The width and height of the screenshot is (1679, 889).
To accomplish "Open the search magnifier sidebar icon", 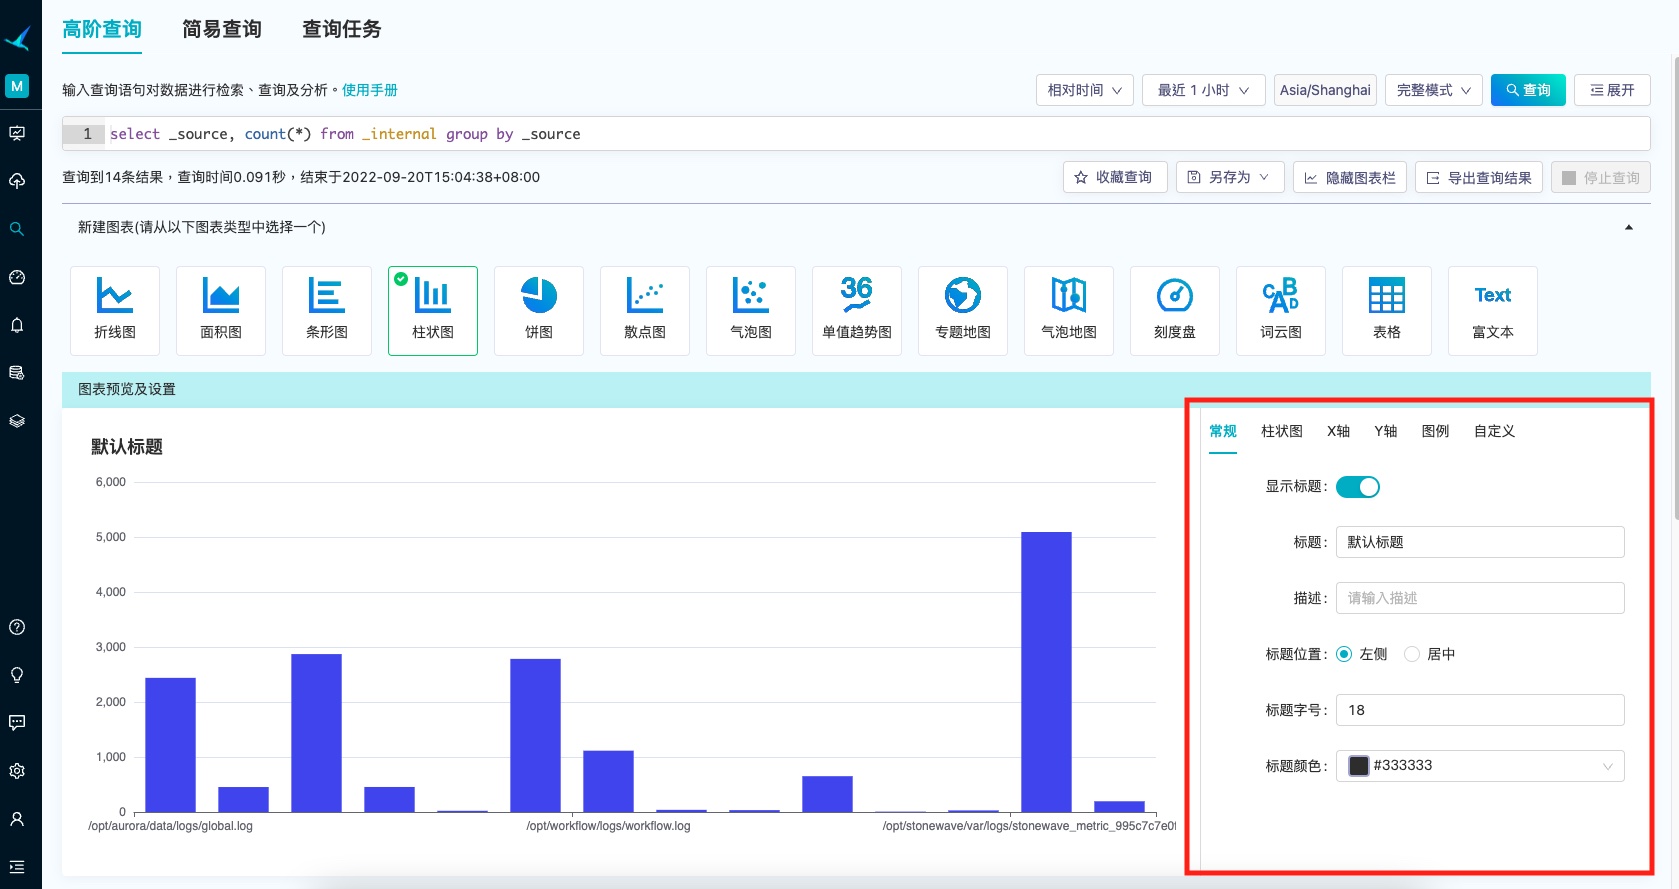I will [17, 229].
